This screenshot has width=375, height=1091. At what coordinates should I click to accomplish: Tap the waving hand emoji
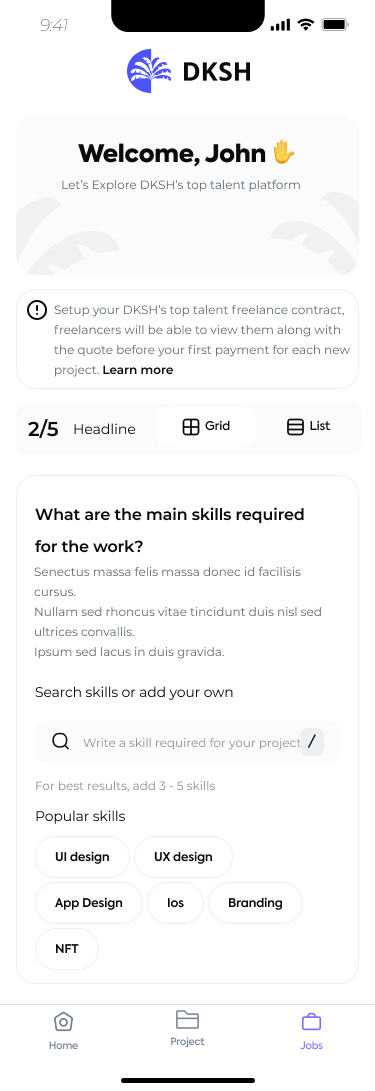pos(284,152)
